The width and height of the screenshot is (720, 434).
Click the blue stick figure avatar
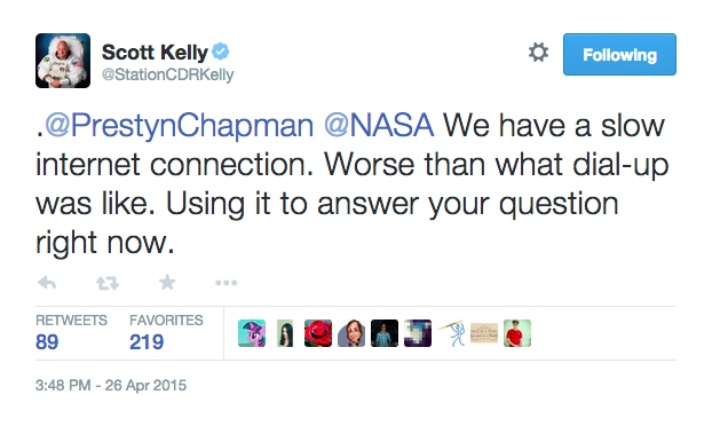point(452,334)
